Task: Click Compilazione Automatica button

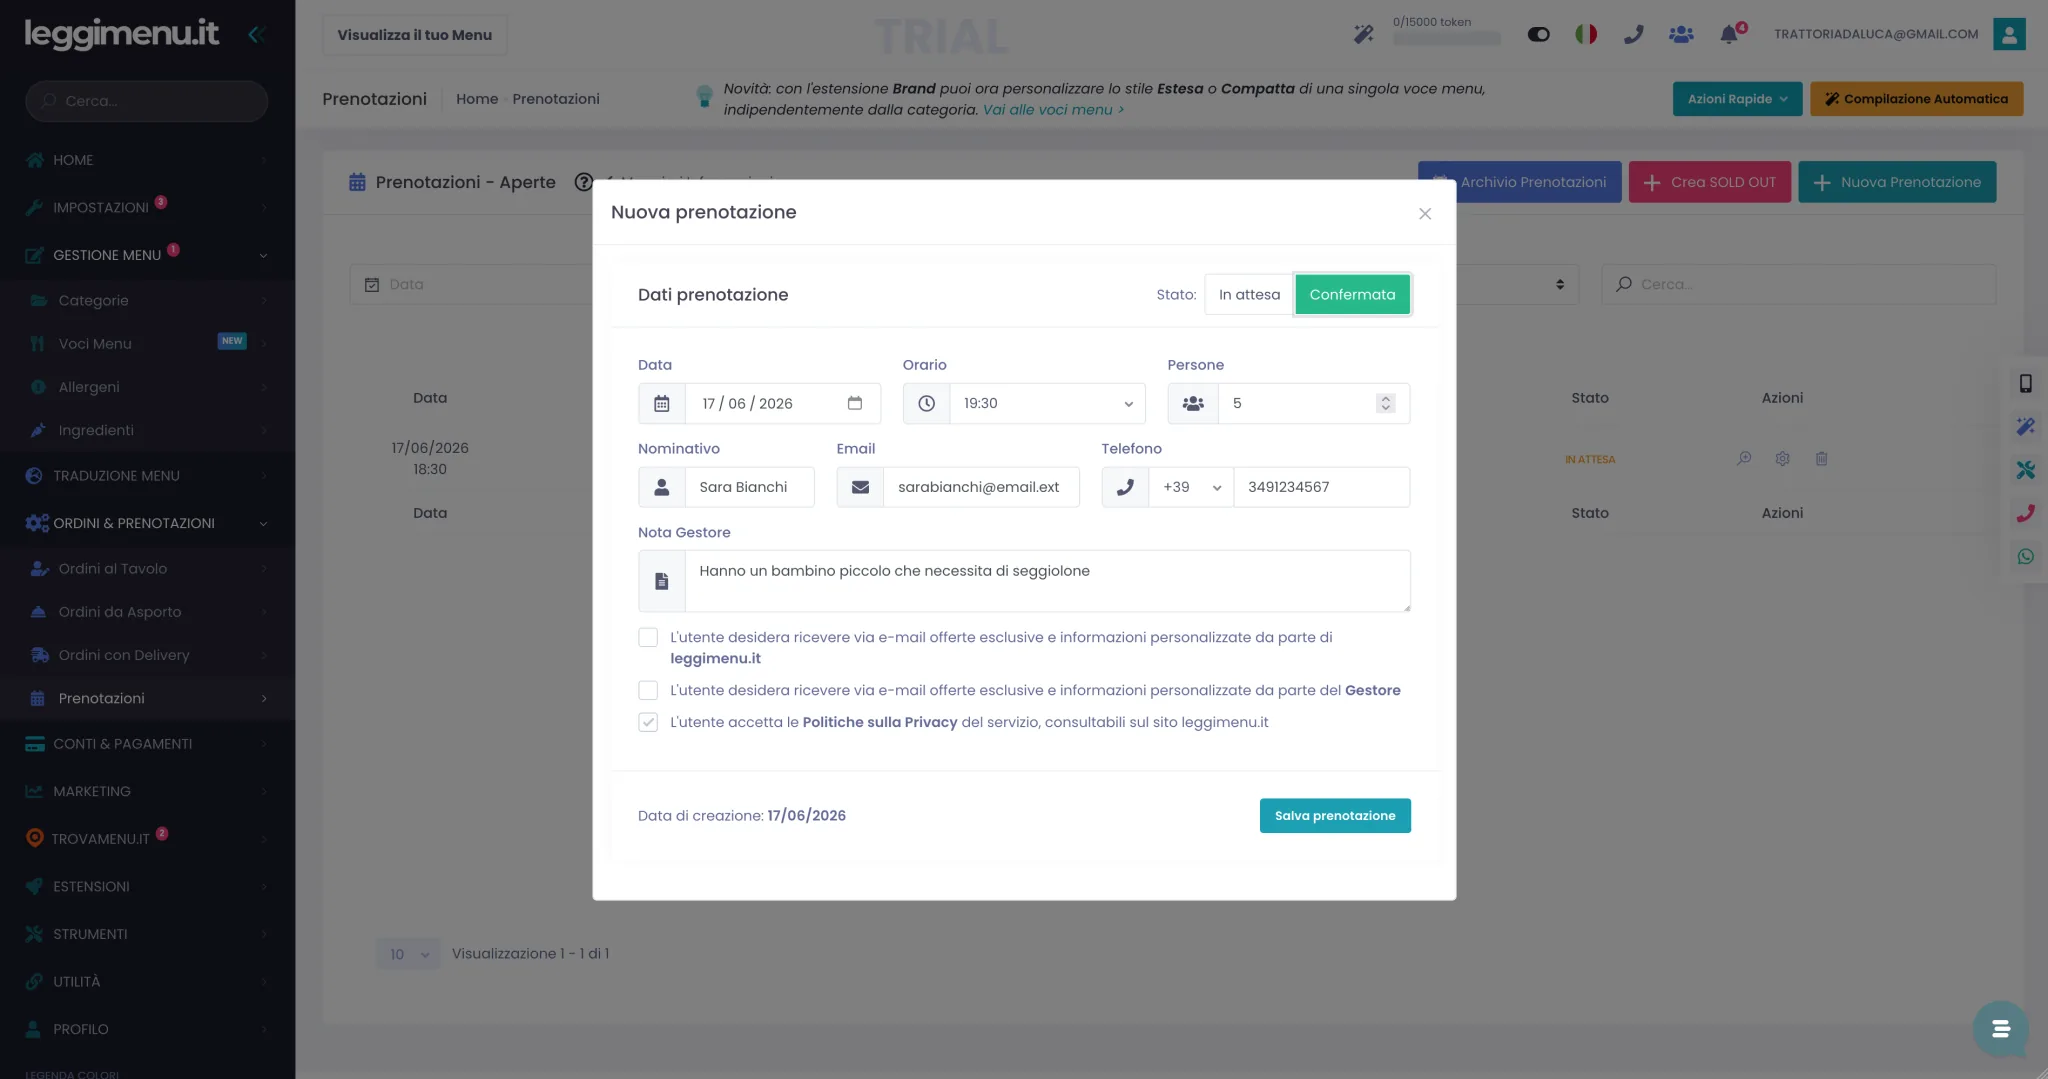Action: [x=1916, y=99]
